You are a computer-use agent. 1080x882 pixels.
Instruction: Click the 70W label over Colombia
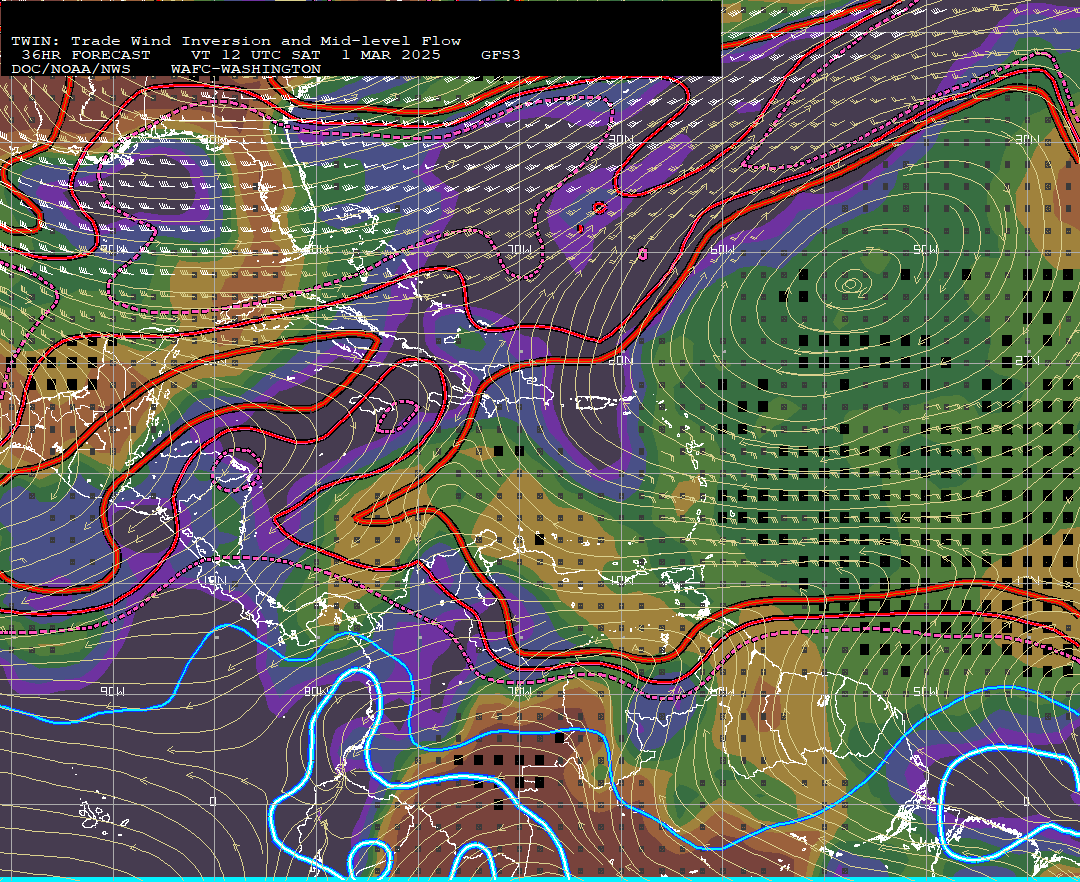point(520,691)
